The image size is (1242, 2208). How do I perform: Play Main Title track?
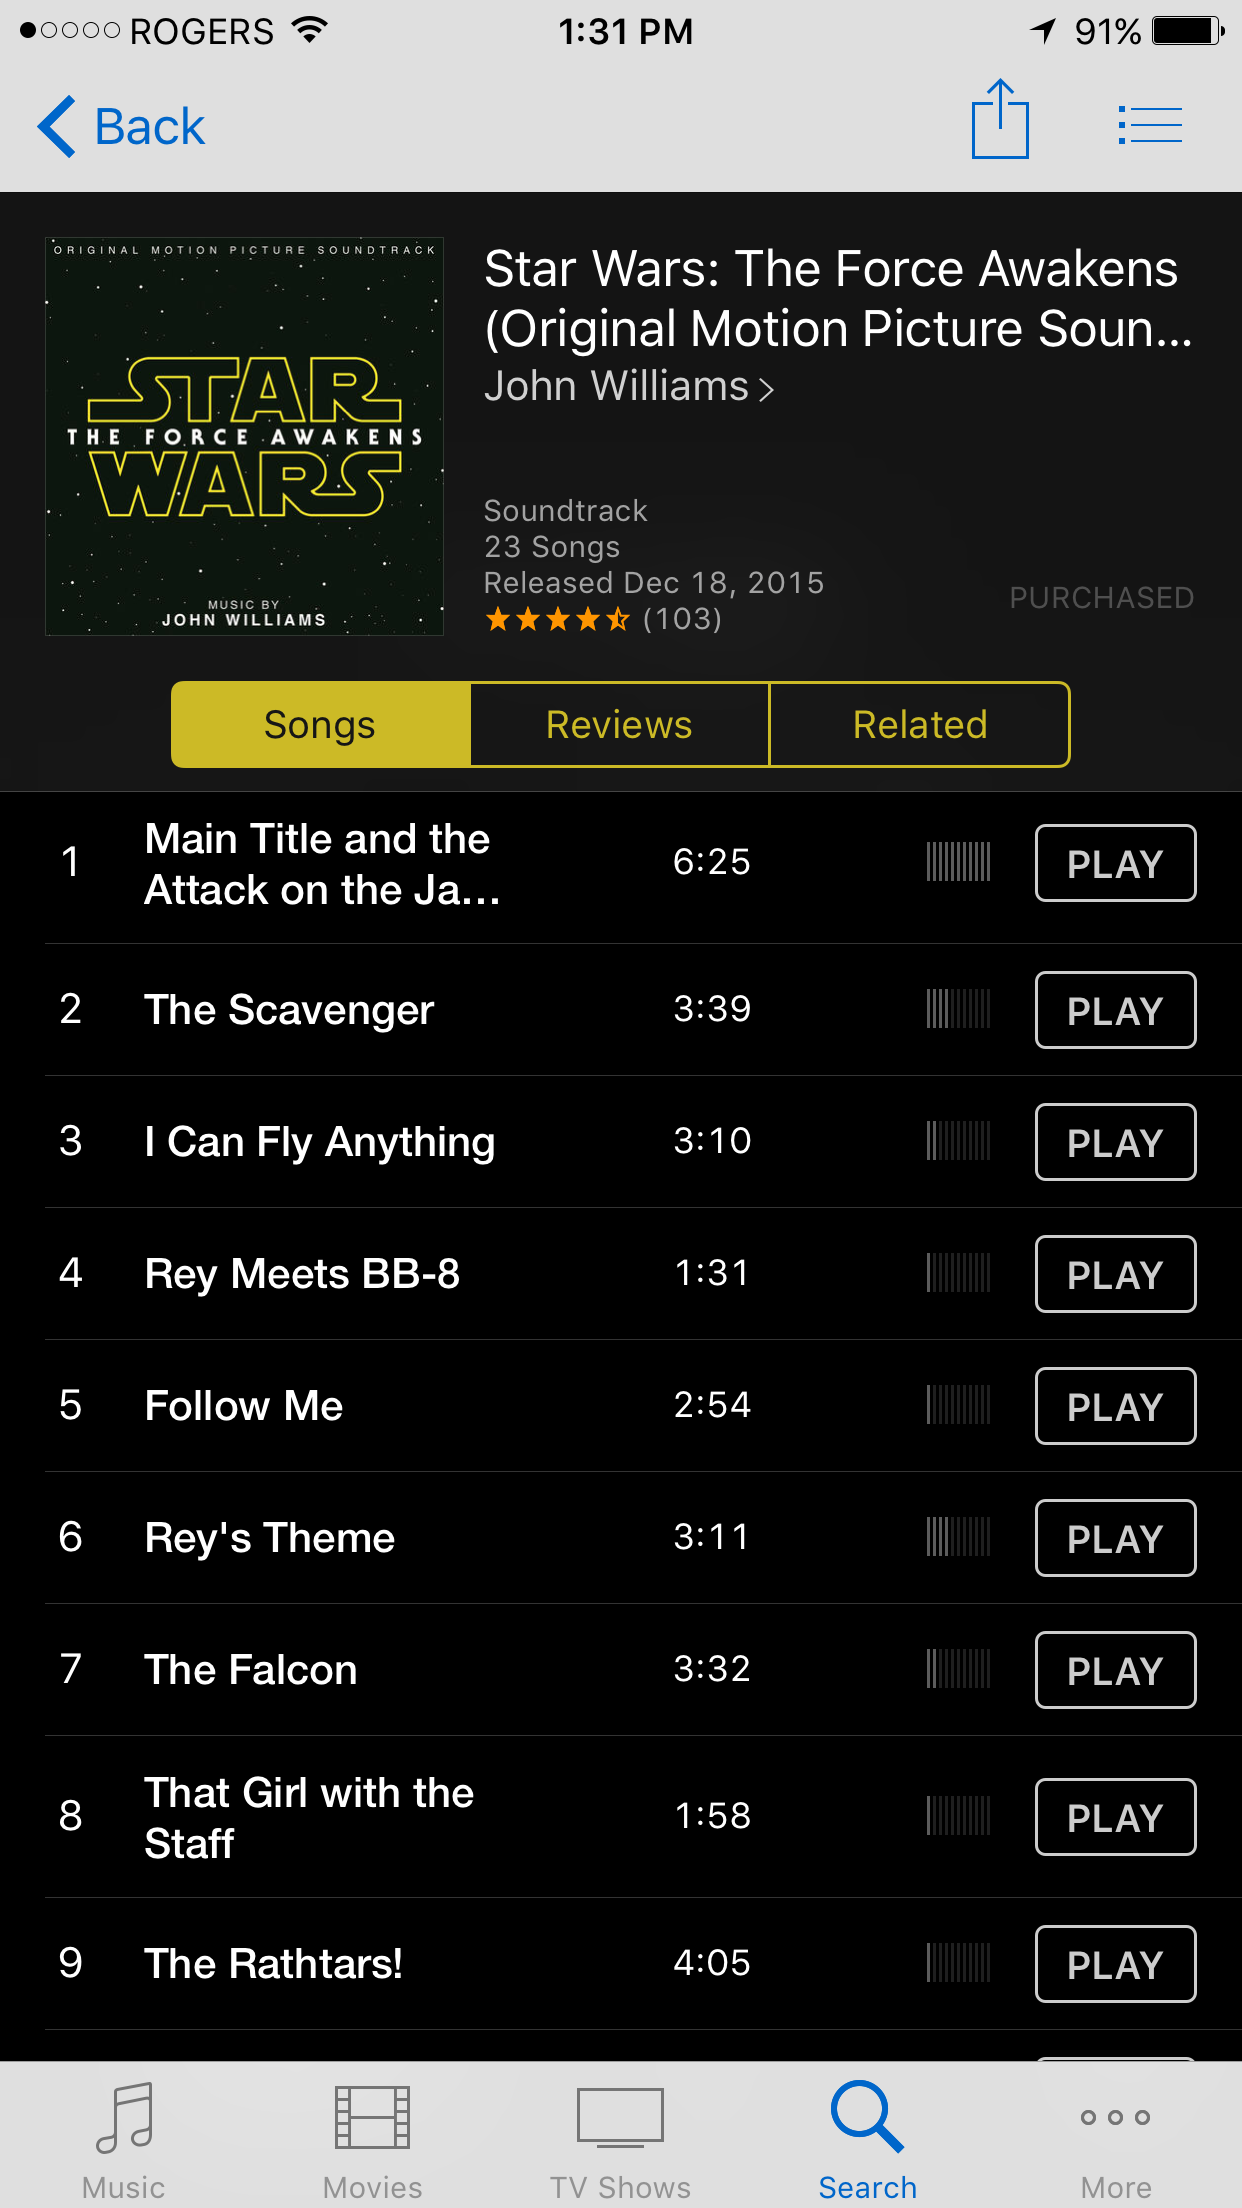click(1115, 863)
